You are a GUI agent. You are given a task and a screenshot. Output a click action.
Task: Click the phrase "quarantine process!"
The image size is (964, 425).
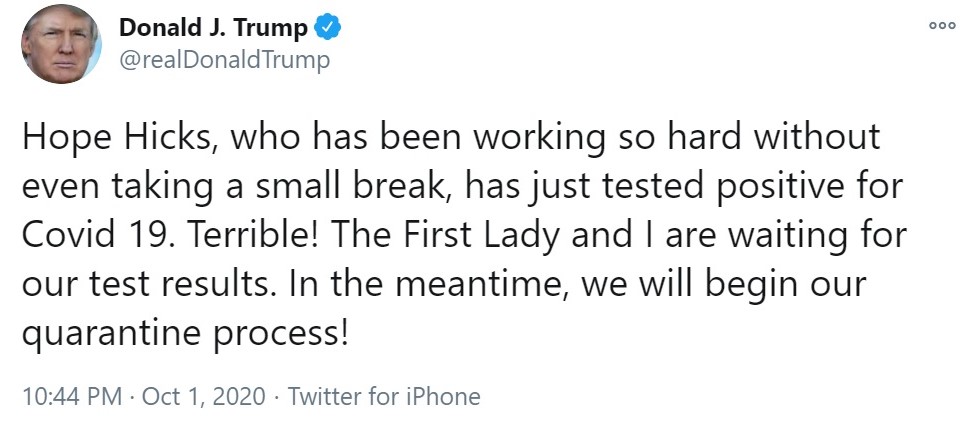[x=186, y=329]
